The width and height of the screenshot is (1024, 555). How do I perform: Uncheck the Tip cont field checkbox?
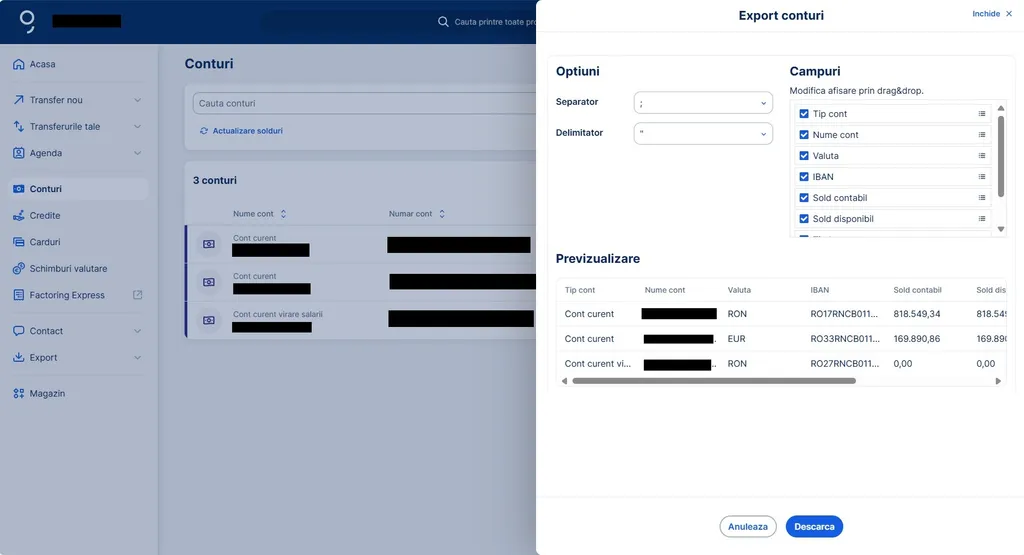[x=804, y=114]
